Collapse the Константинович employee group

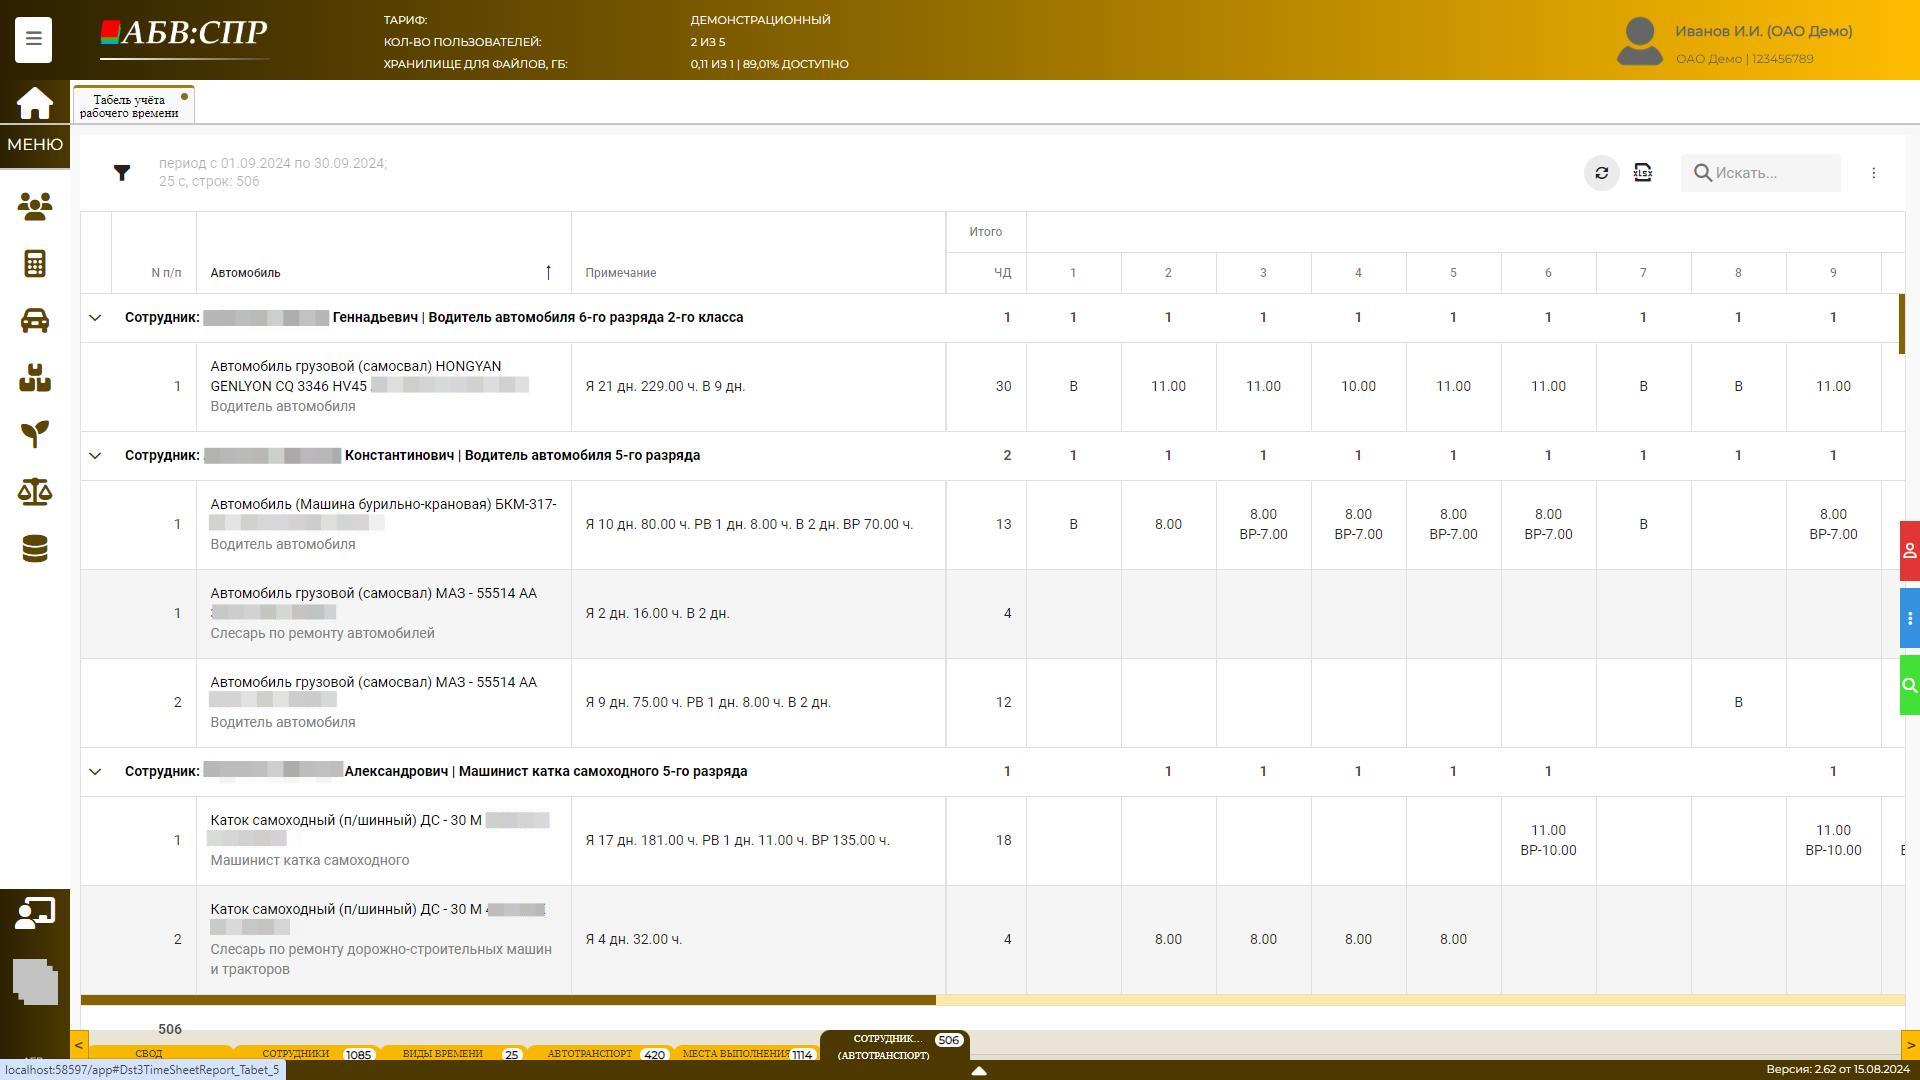pyautogui.click(x=95, y=456)
